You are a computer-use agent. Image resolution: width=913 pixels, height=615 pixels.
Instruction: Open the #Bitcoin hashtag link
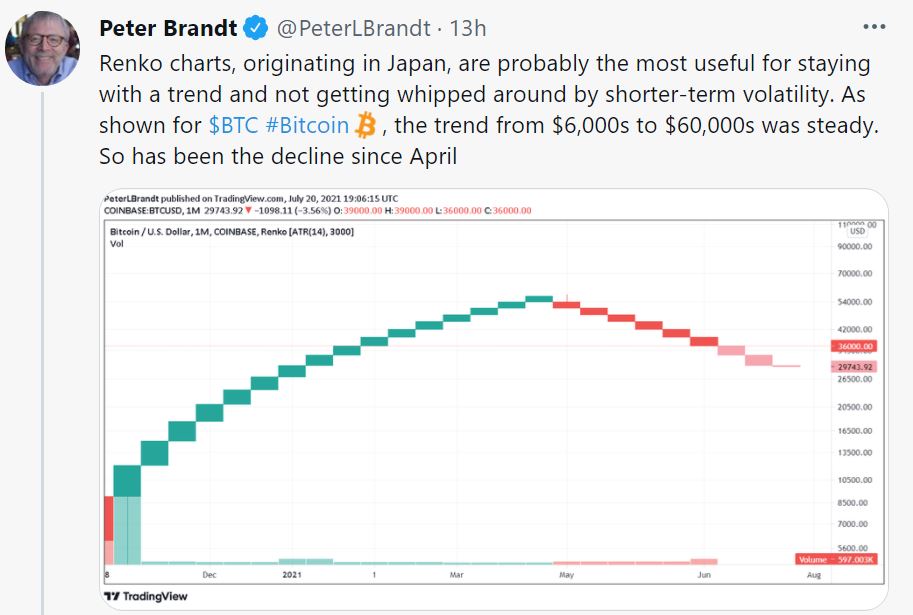pyautogui.click(x=309, y=126)
